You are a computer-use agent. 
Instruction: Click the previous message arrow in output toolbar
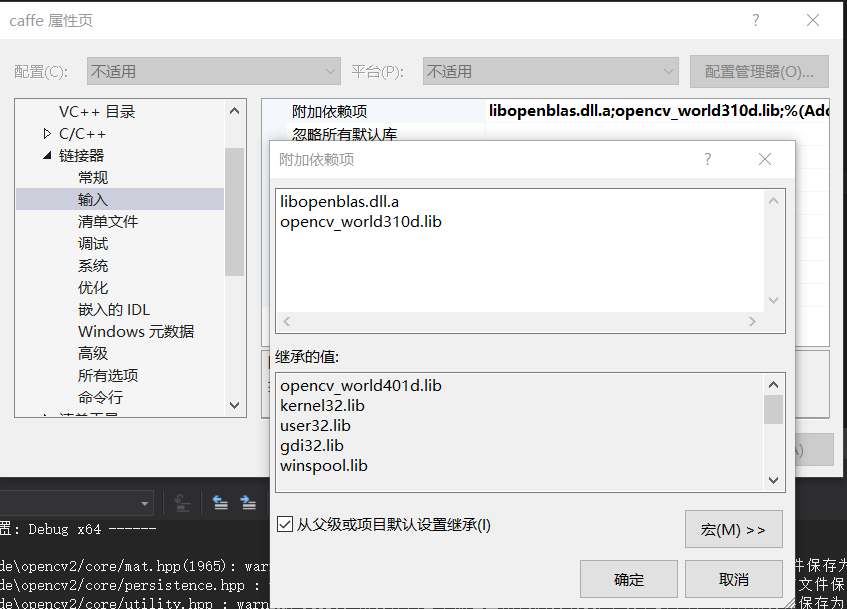tap(221, 504)
